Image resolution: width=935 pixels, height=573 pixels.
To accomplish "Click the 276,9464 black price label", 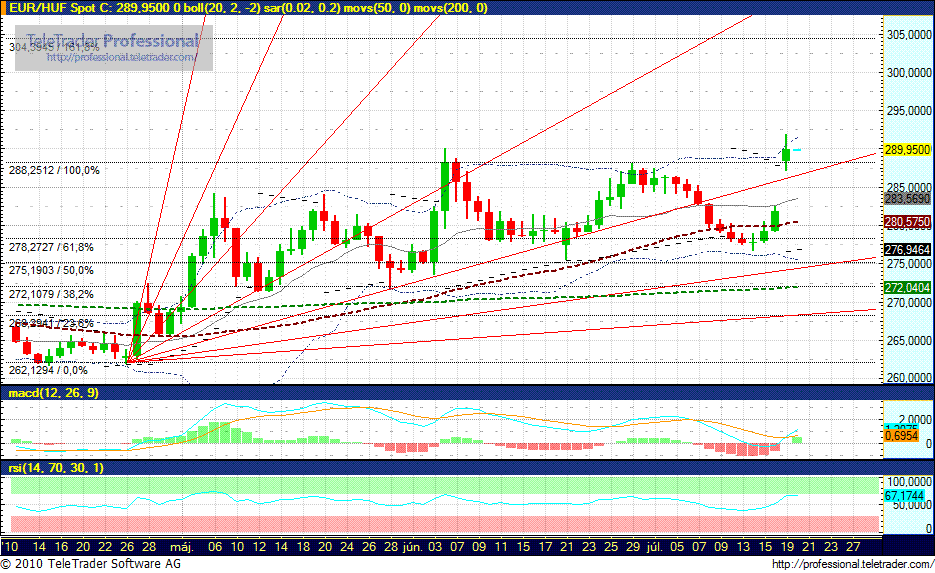I will (x=907, y=249).
